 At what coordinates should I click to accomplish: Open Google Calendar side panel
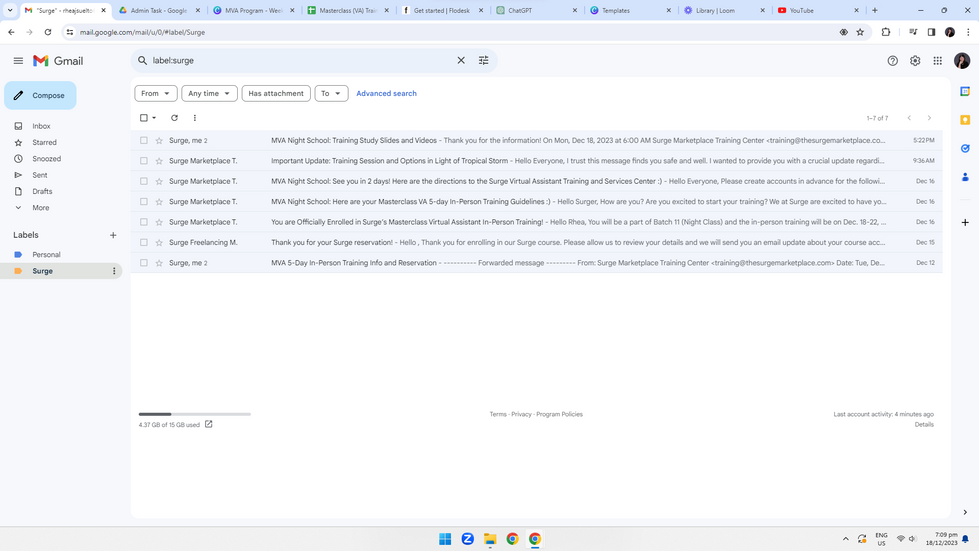965,91
